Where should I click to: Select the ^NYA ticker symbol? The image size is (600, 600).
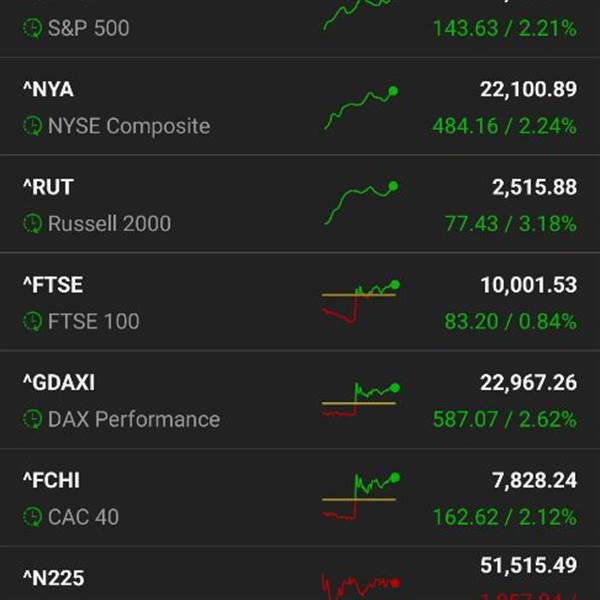pos(48,90)
